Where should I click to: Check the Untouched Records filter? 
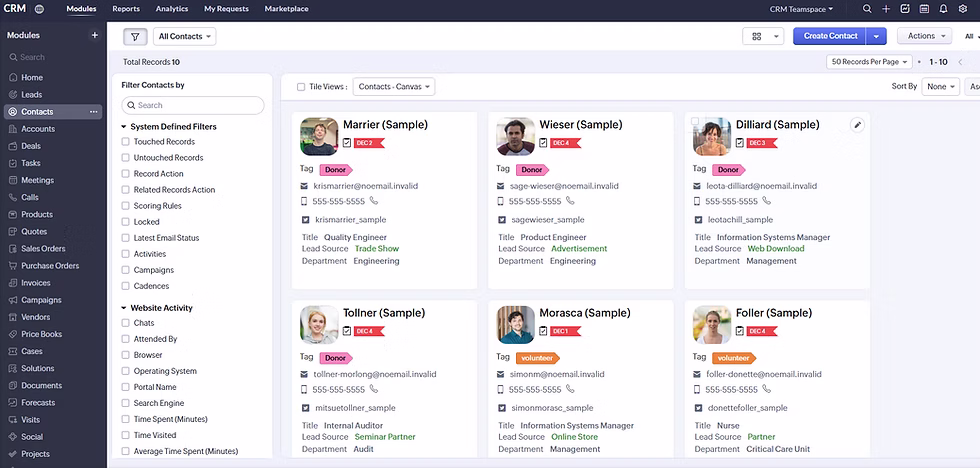click(126, 158)
